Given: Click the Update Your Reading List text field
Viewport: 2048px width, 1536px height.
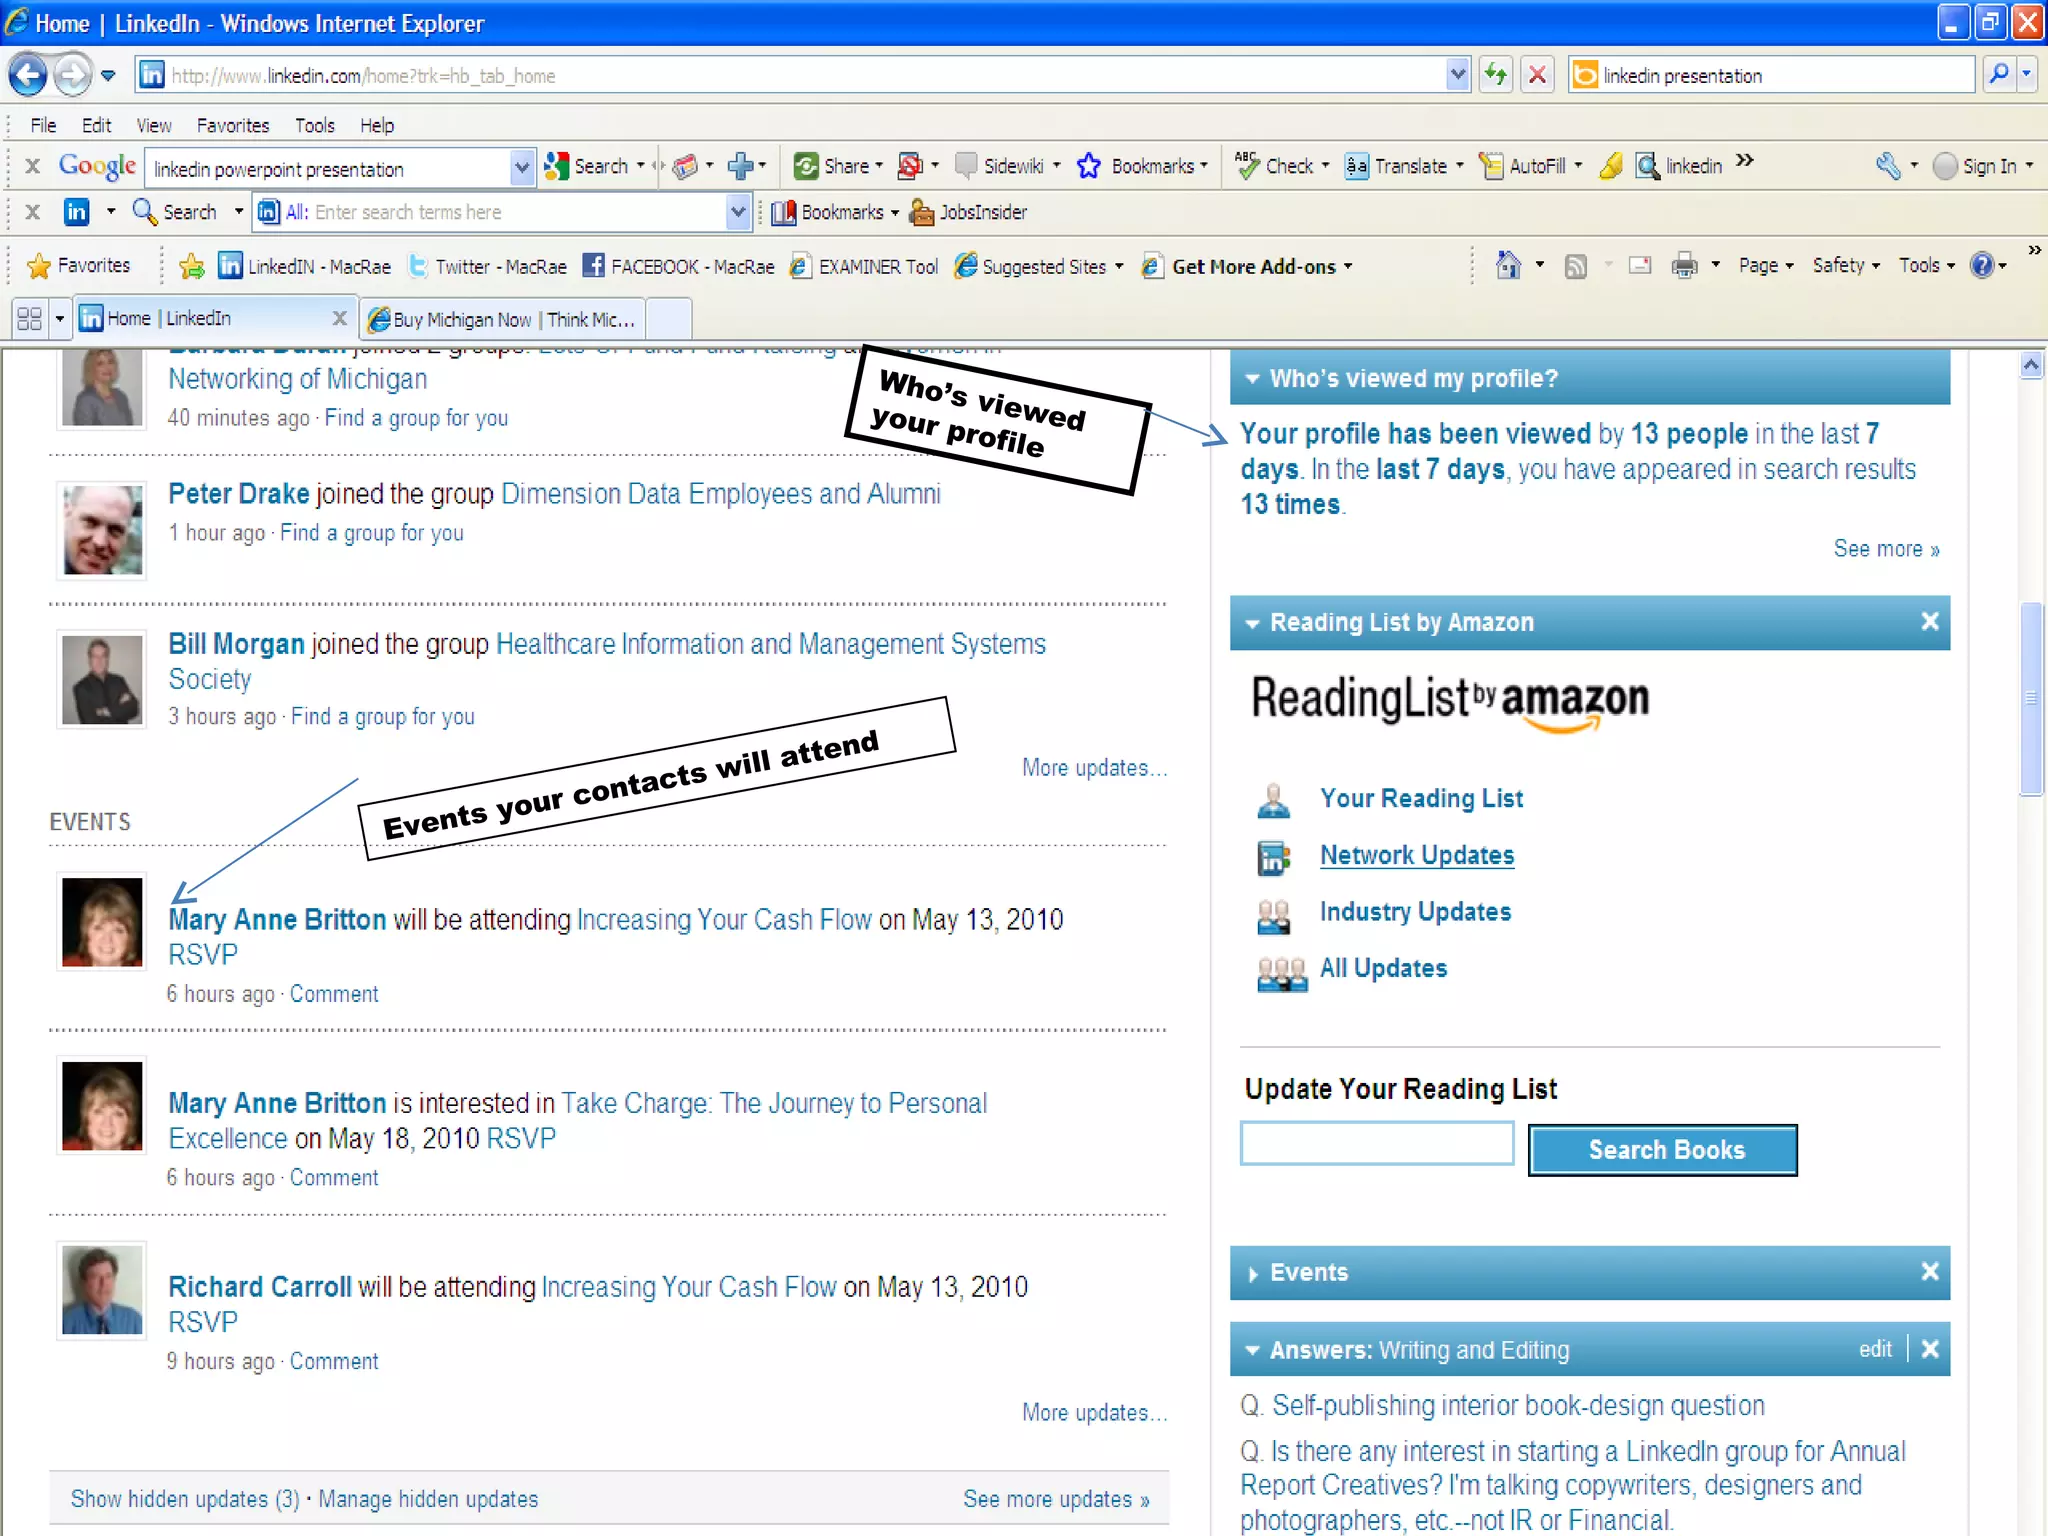Looking at the screenshot, I should pyautogui.click(x=1376, y=1143).
